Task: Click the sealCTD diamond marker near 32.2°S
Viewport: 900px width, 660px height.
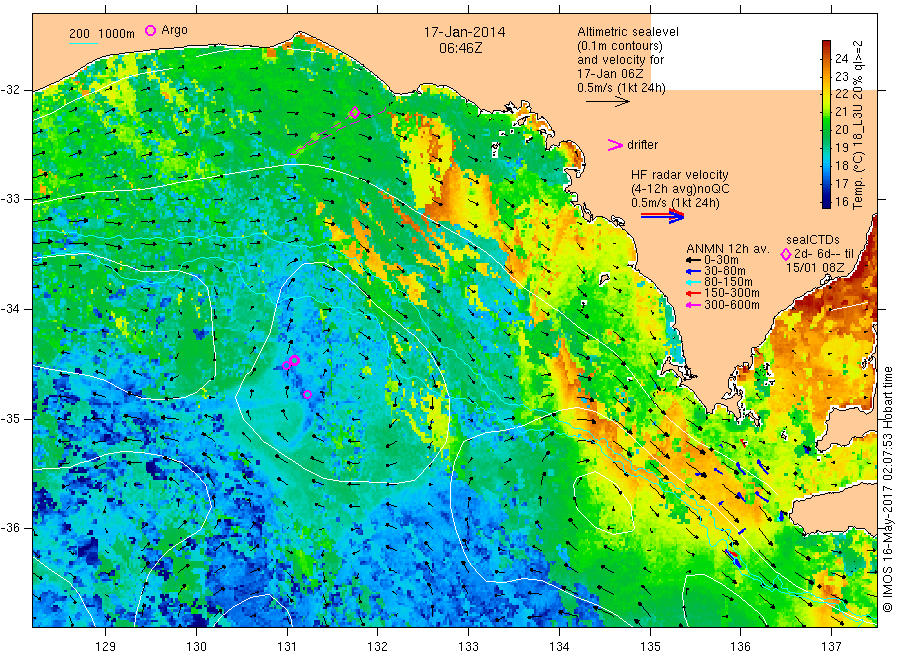Action: tap(355, 112)
